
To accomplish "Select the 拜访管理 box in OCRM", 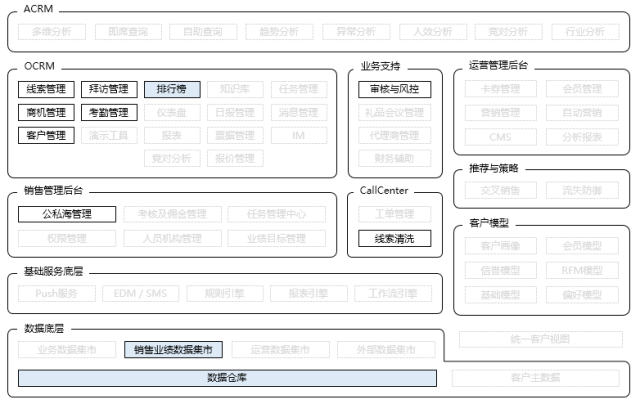I will tap(108, 89).
